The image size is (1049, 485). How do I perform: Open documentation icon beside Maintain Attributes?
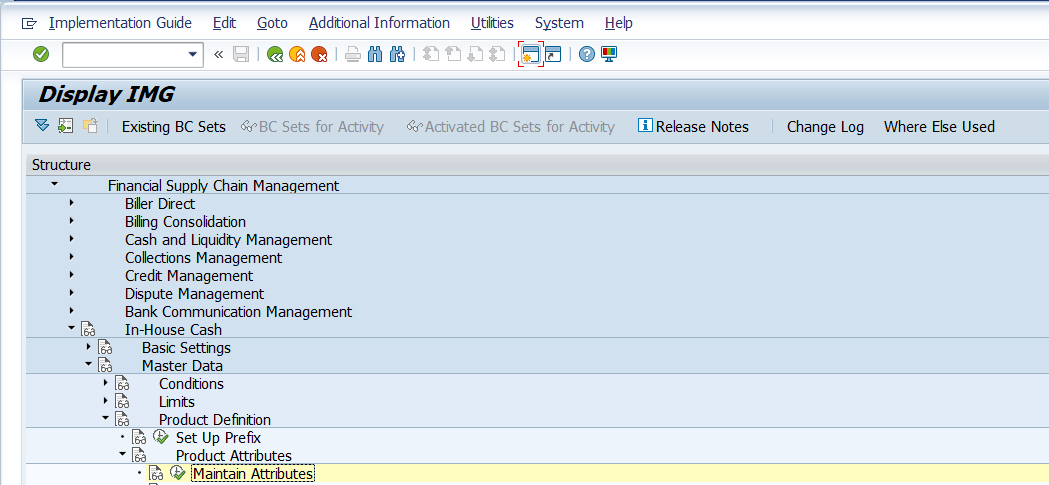coord(156,474)
